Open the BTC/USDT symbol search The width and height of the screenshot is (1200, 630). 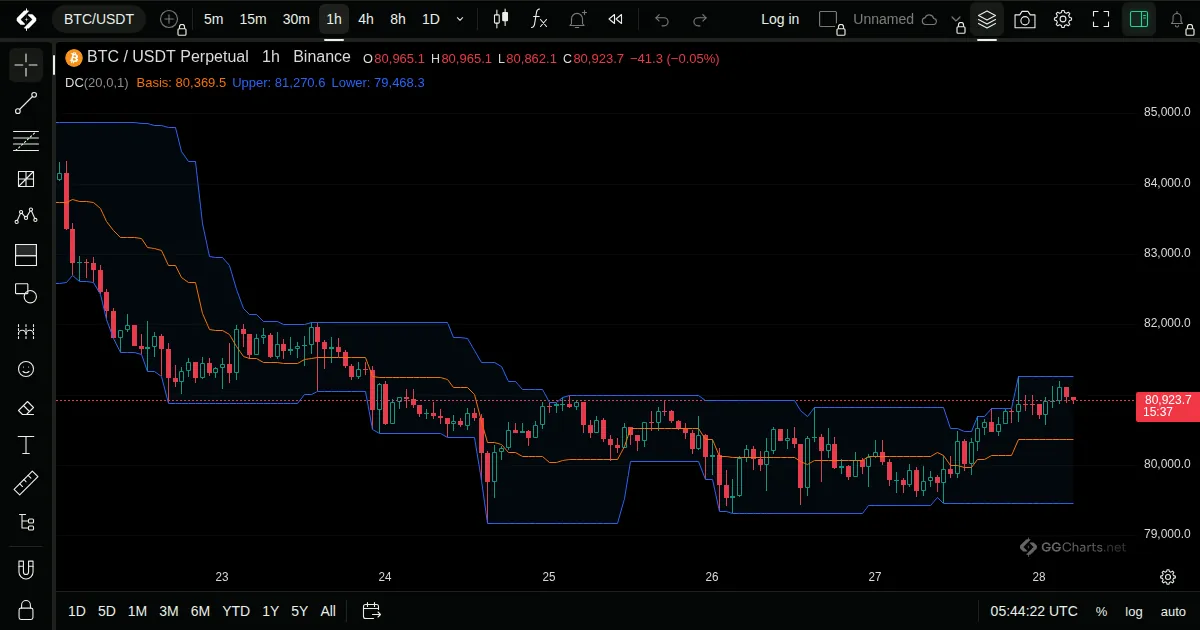99,19
